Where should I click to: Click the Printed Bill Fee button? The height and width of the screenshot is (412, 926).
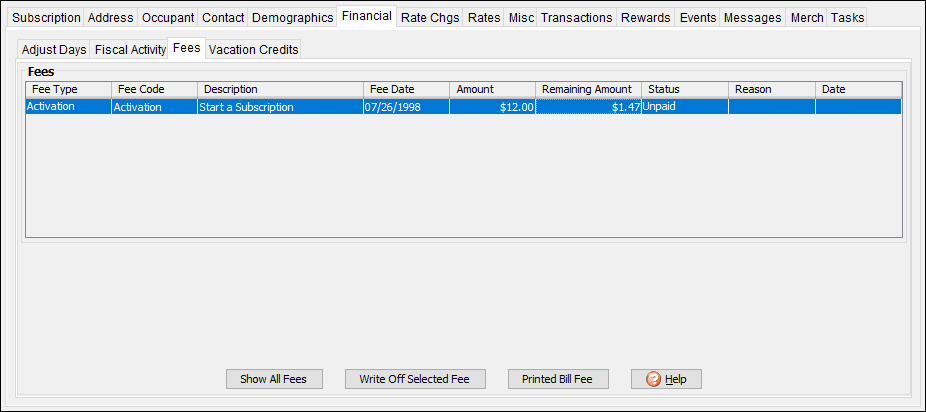tap(557, 379)
